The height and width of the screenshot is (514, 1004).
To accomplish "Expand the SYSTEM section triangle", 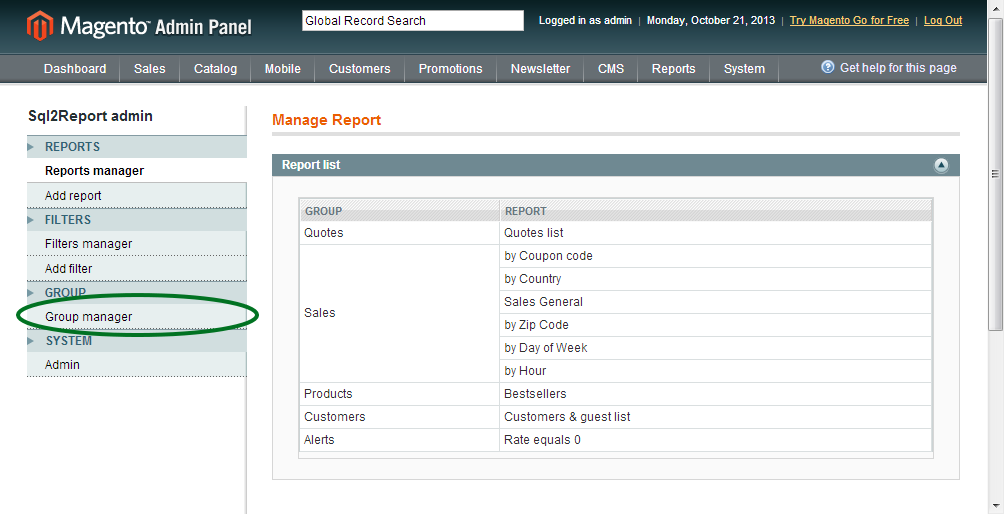I will coord(31,341).
